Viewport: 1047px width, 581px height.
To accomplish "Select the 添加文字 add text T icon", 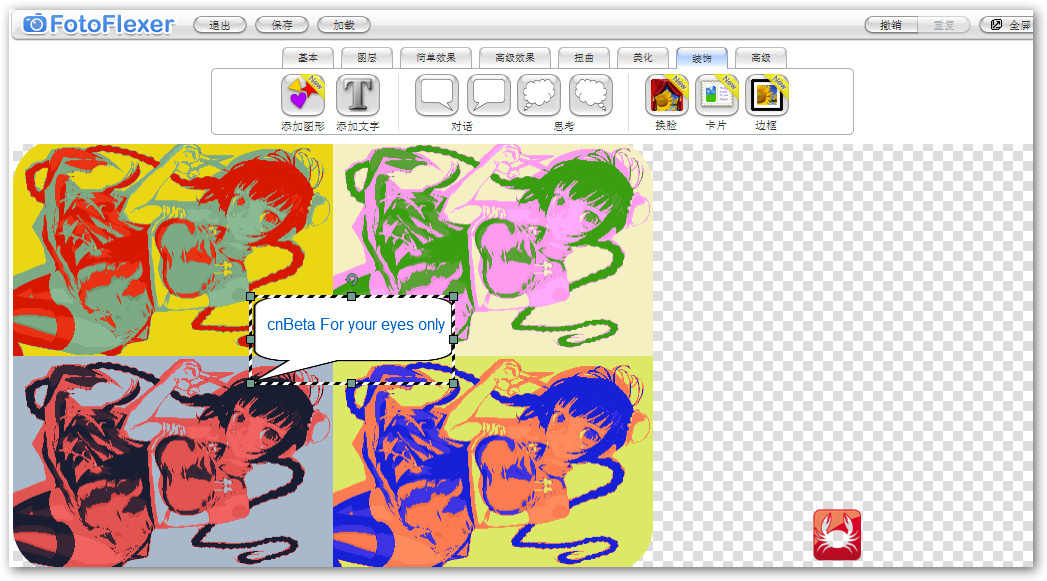I will (x=358, y=95).
